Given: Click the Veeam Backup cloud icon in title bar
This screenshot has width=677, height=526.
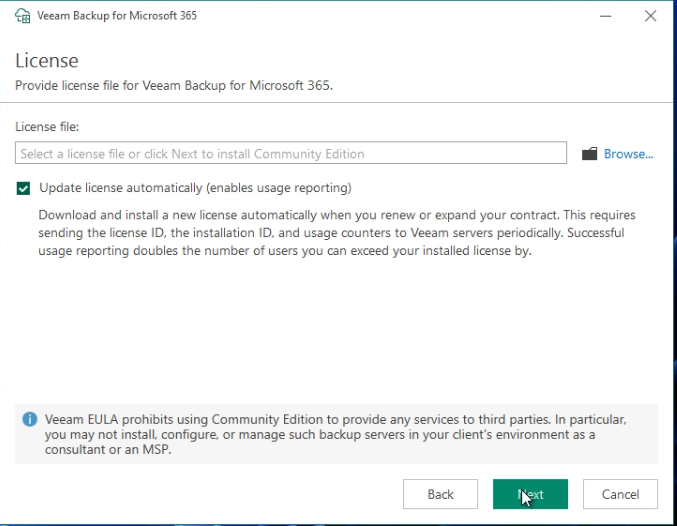Looking at the screenshot, I should [x=22, y=16].
